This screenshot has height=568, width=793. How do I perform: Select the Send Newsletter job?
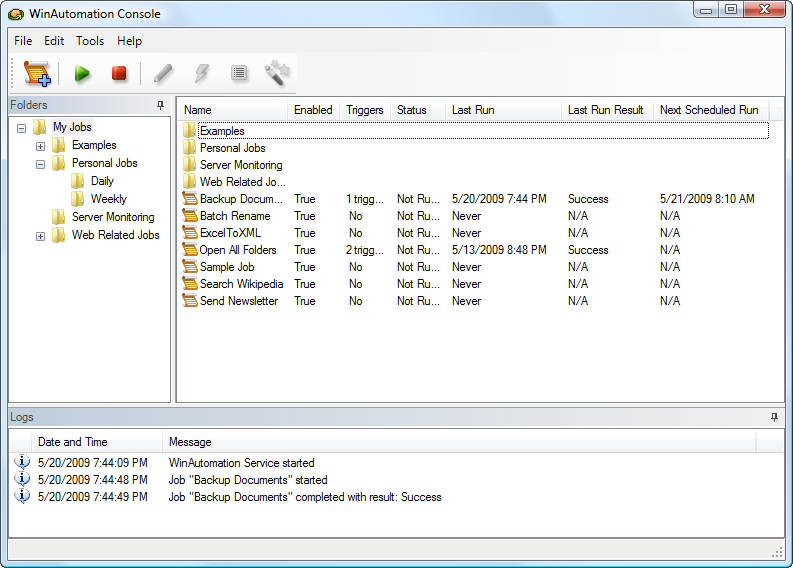tap(238, 301)
